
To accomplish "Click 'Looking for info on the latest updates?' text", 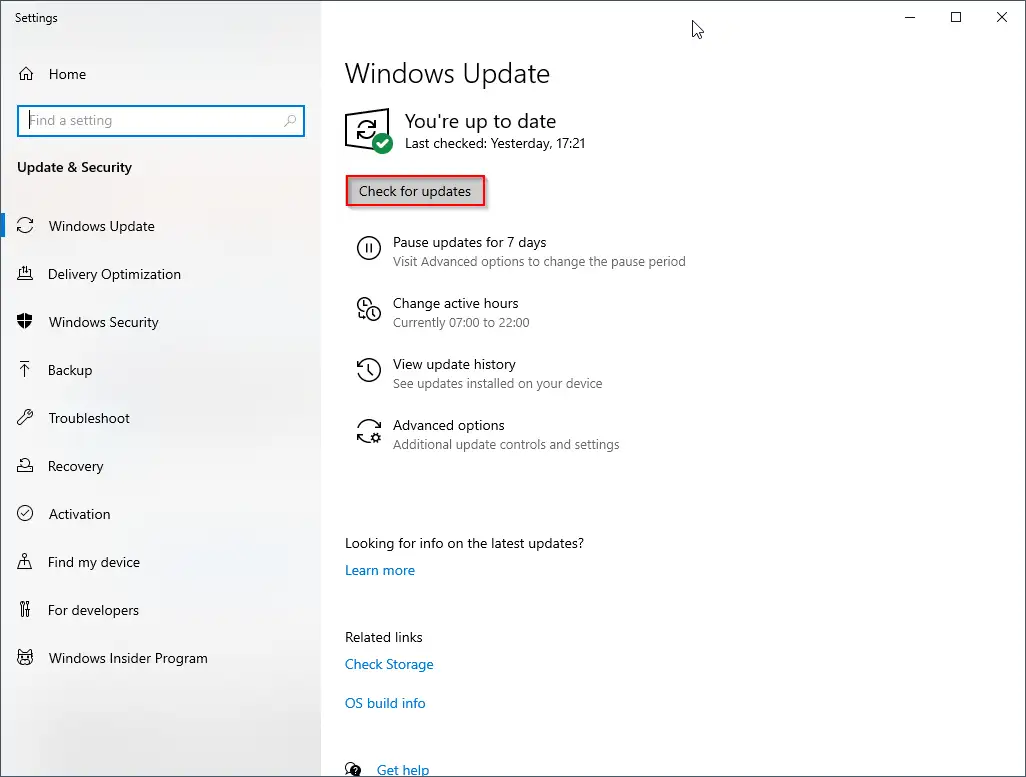I will pos(464,543).
